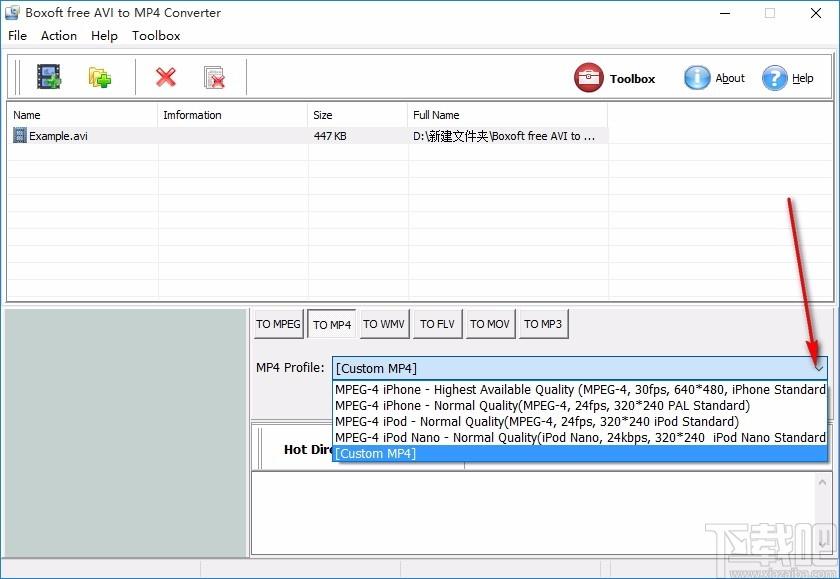Image resolution: width=840 pixels, height=579 pixels.
Task: Click the MP4 Profile combo box field
Action: pyautogui.click(x=580, y=369)
